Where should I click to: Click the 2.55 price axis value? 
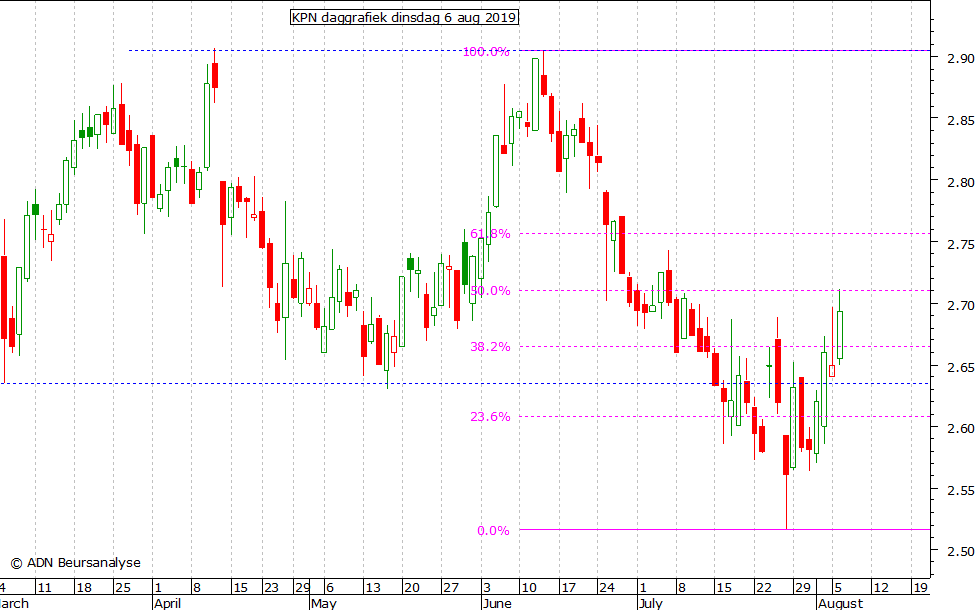point(961,490)
